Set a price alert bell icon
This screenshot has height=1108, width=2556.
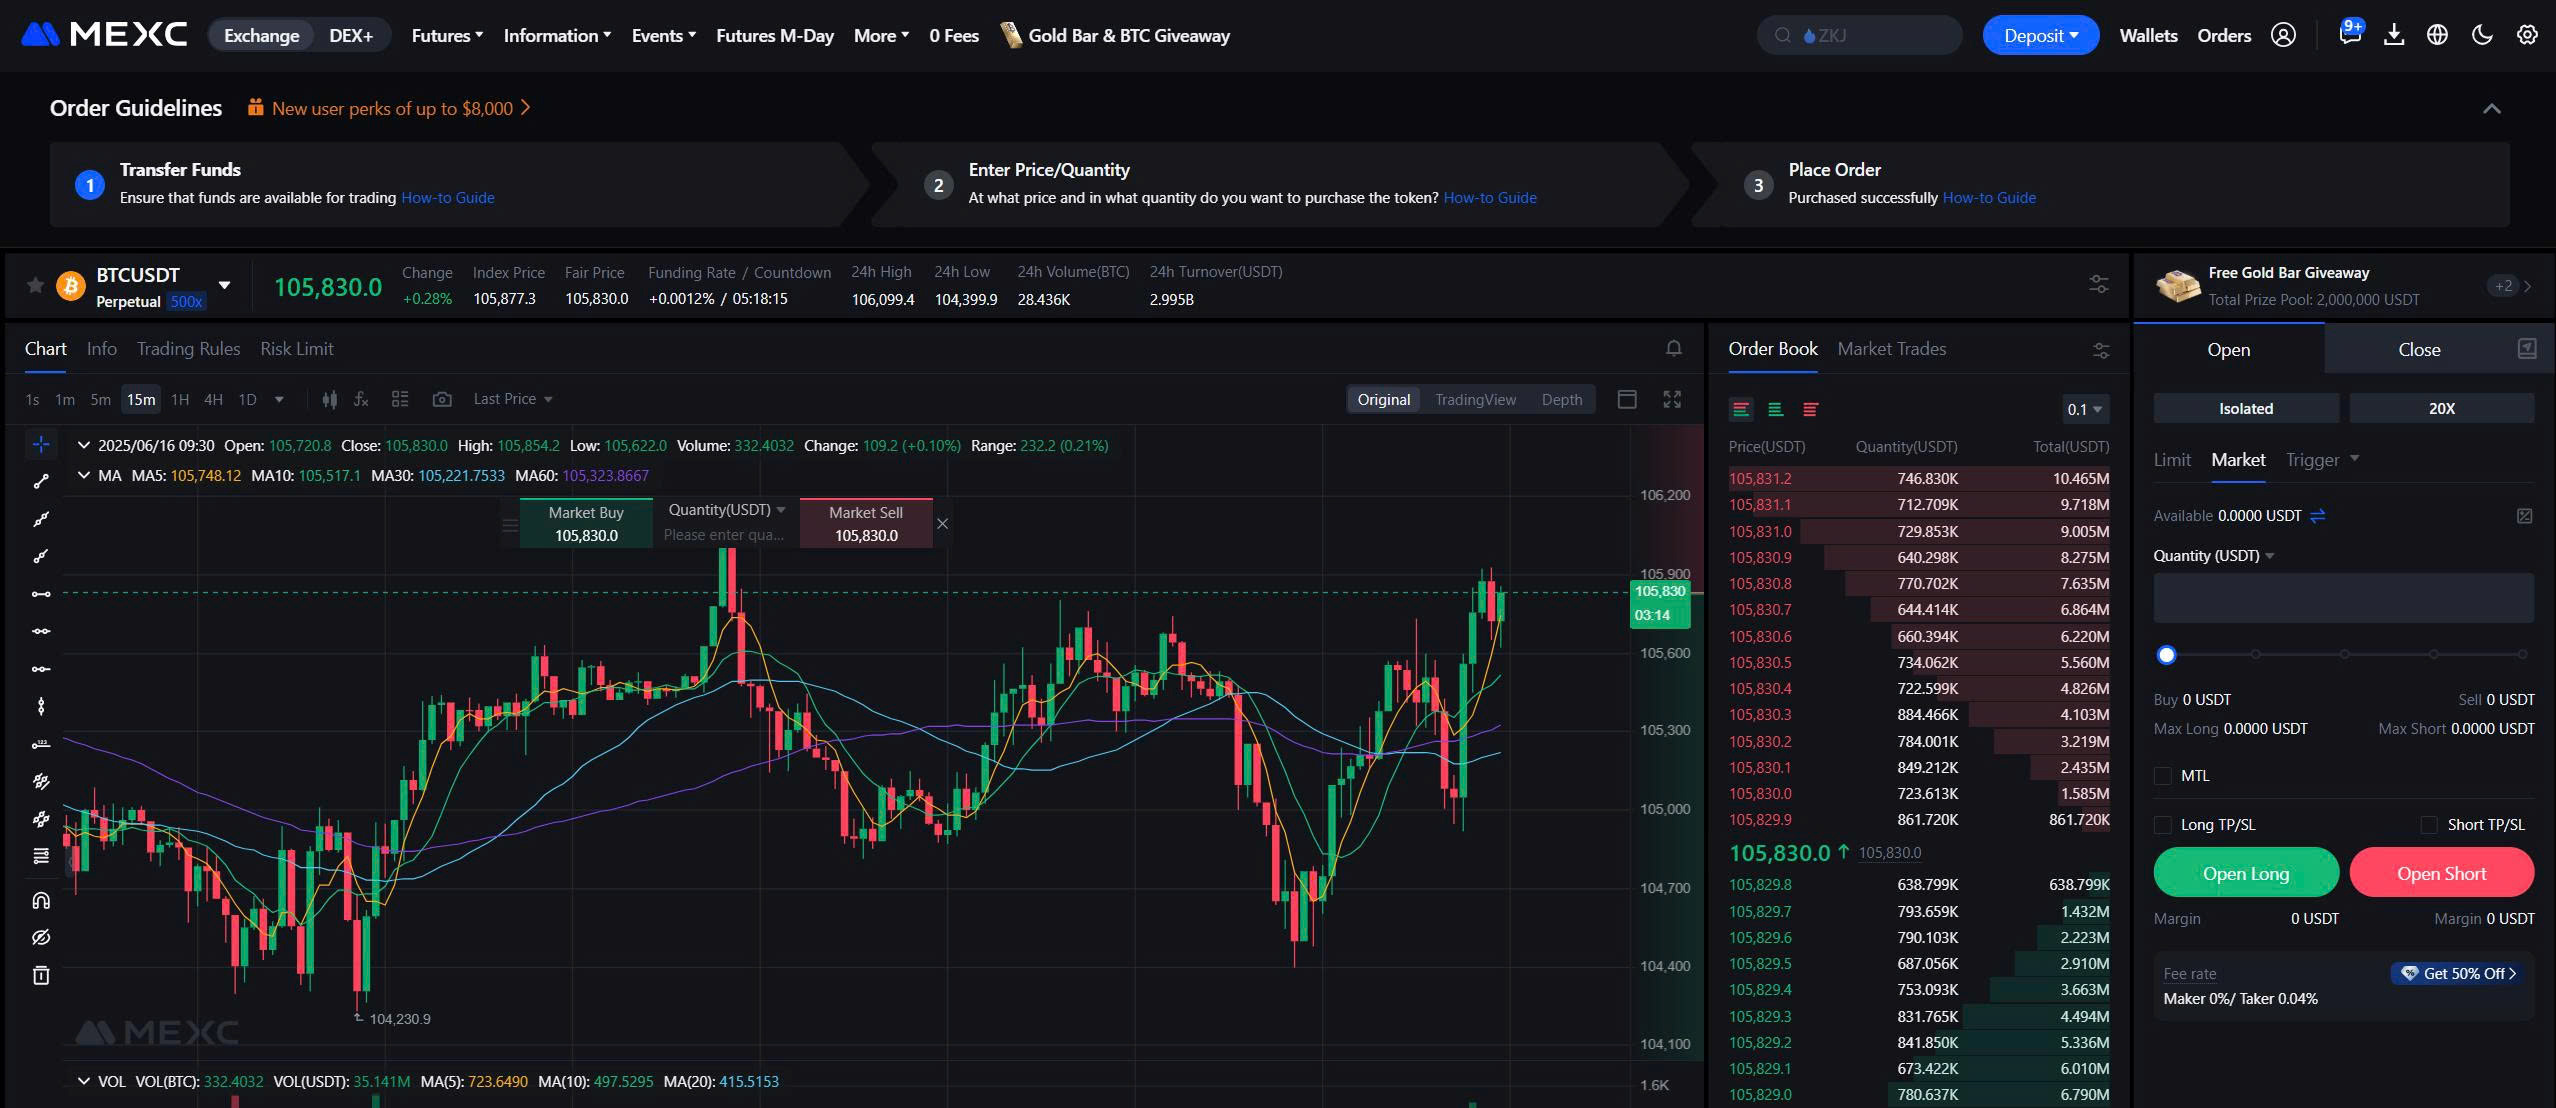pyautogui.click(x=1674, y=348)
